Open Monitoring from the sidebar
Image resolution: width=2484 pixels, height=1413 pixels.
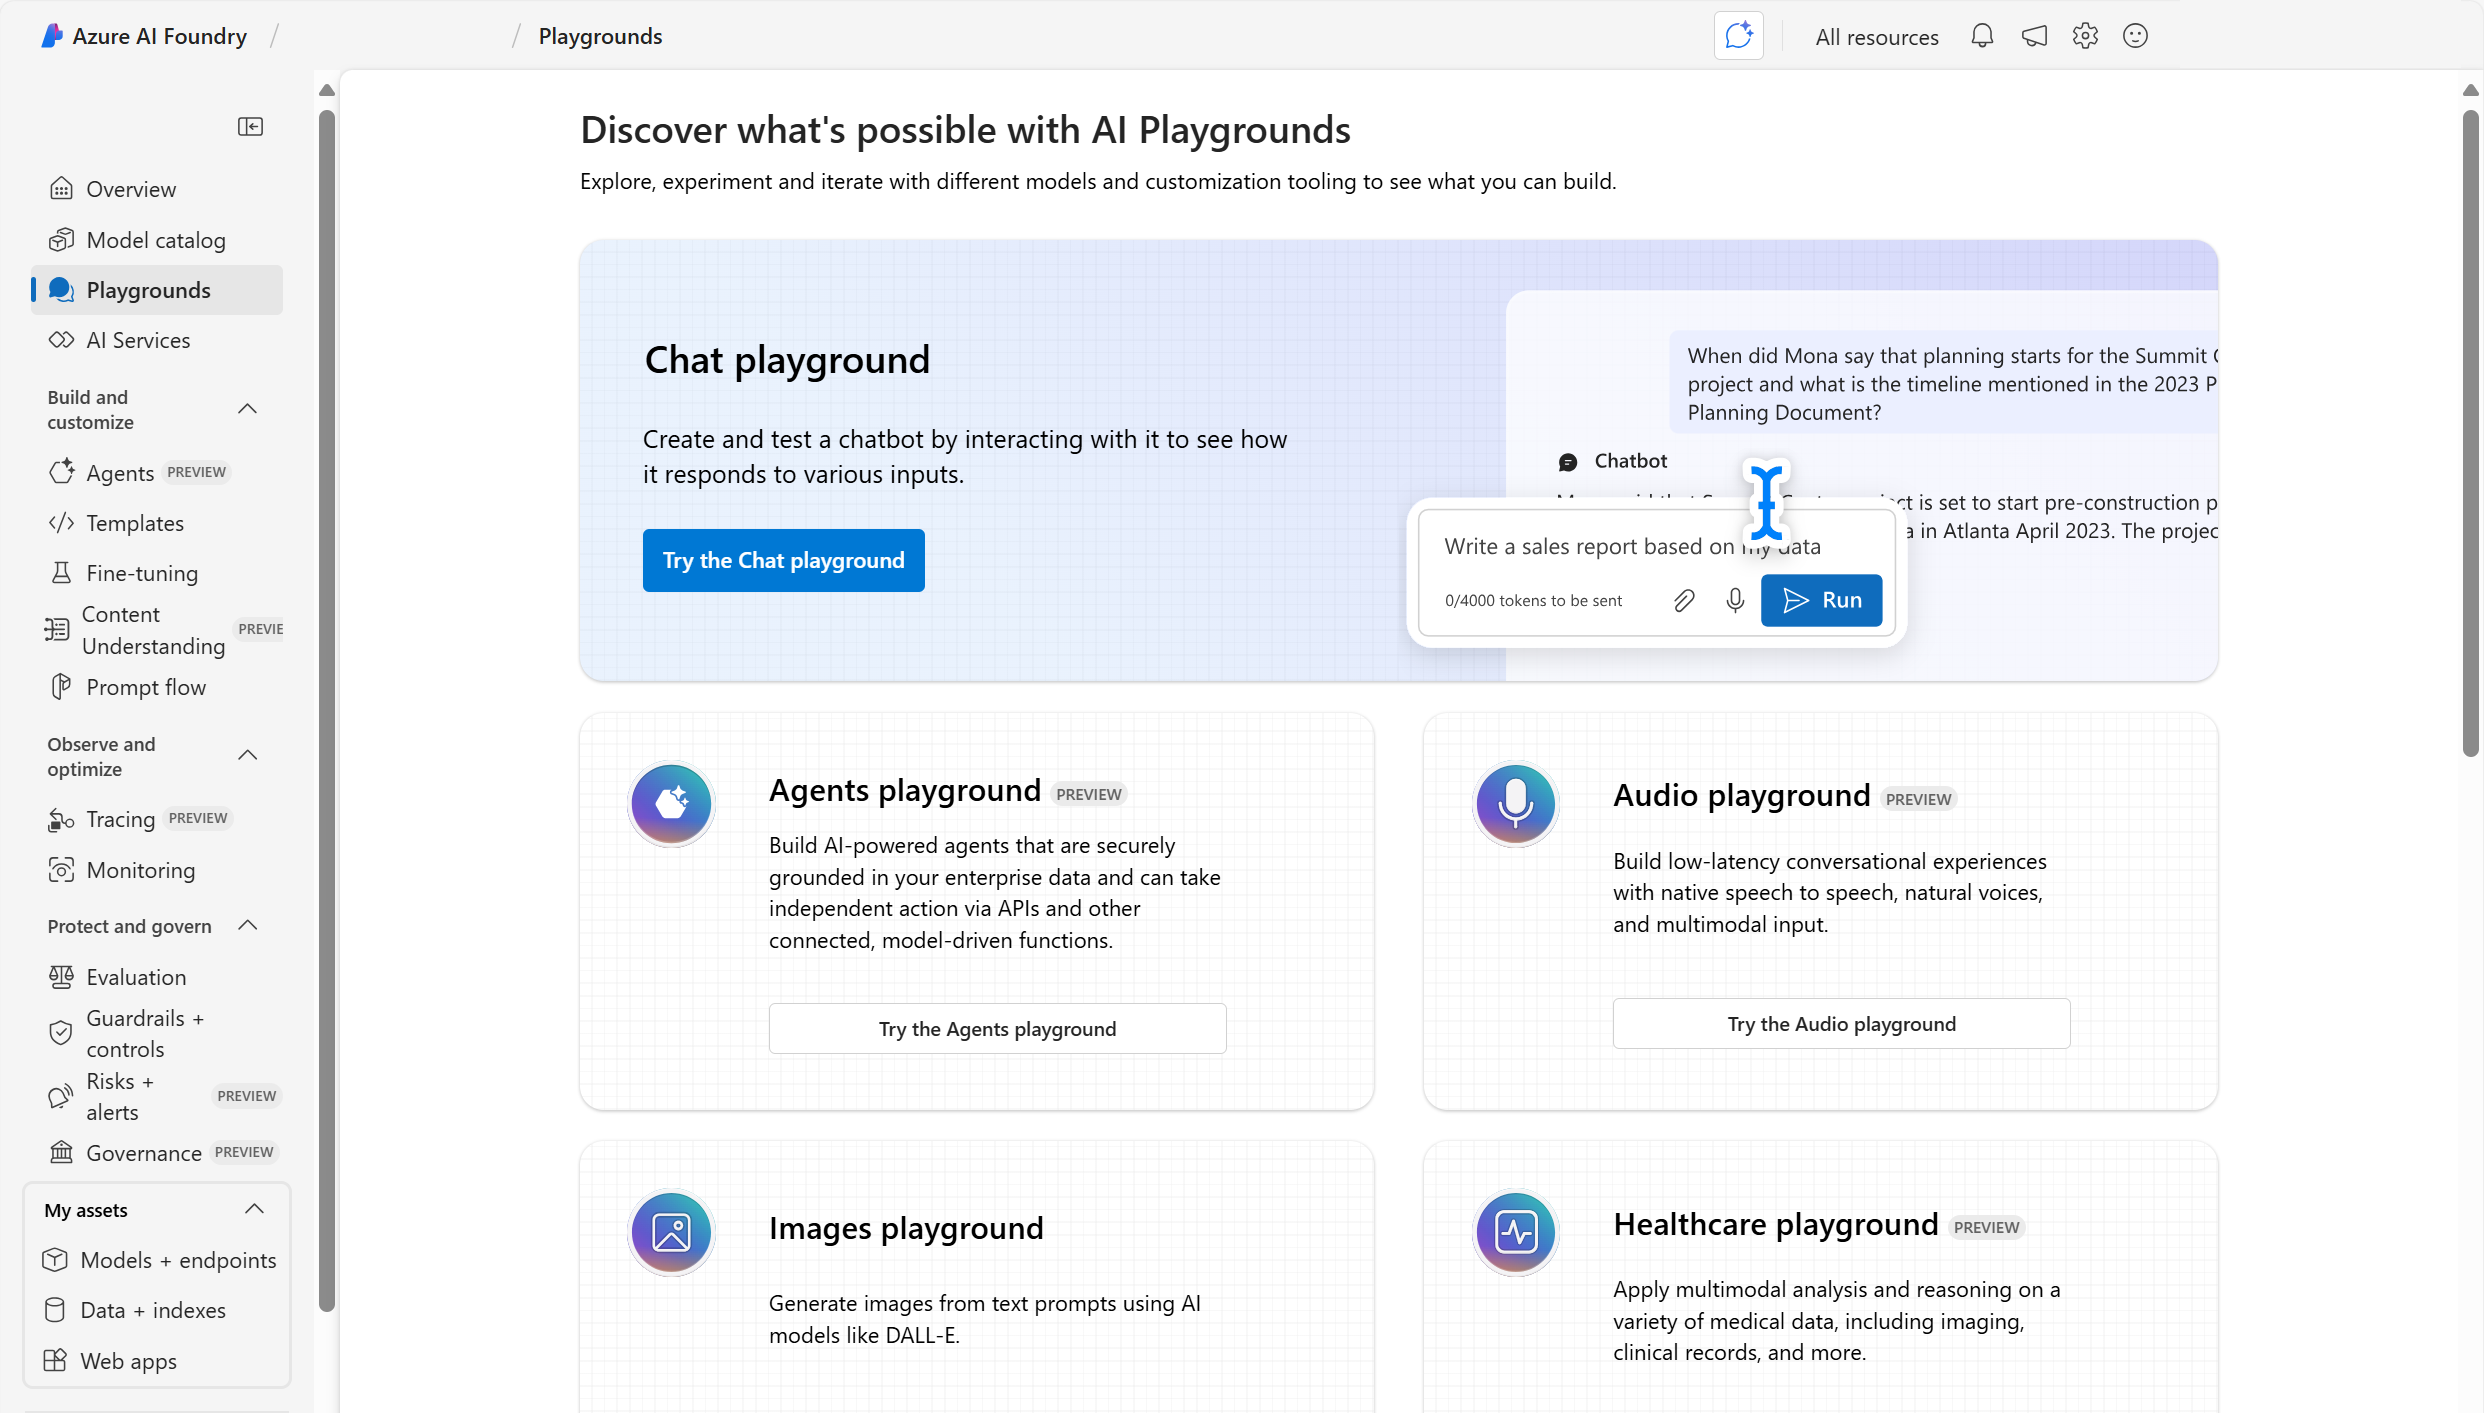pyautogui.click(x=157, y=870)
